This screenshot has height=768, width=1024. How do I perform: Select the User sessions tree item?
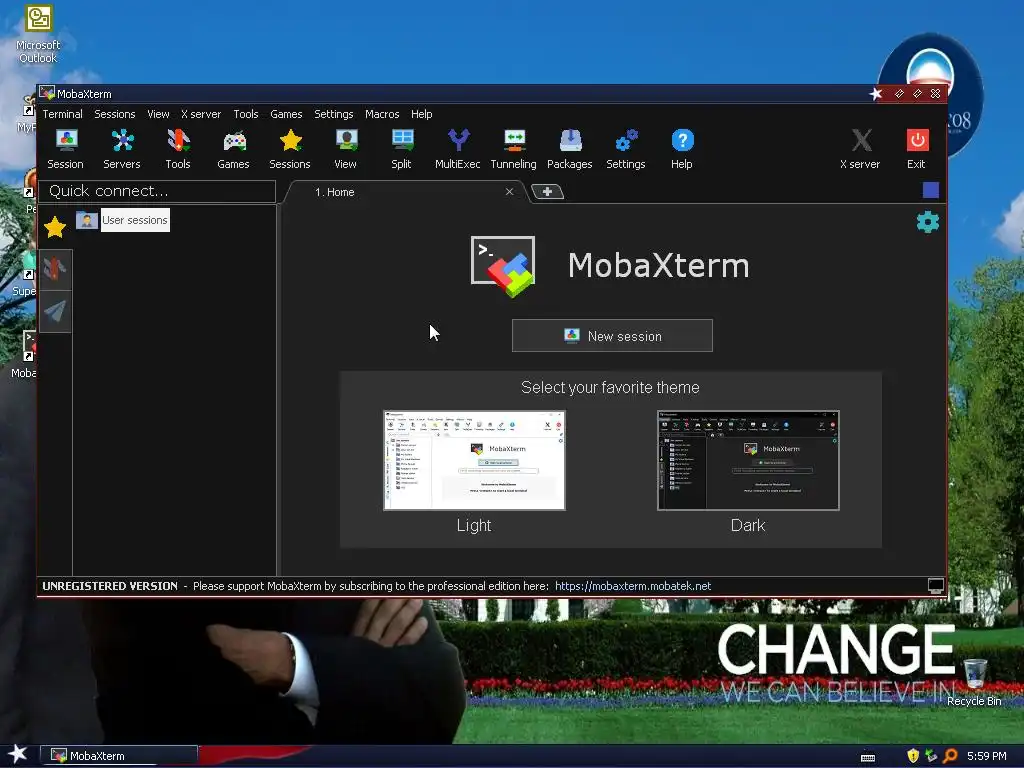(135, 220)
